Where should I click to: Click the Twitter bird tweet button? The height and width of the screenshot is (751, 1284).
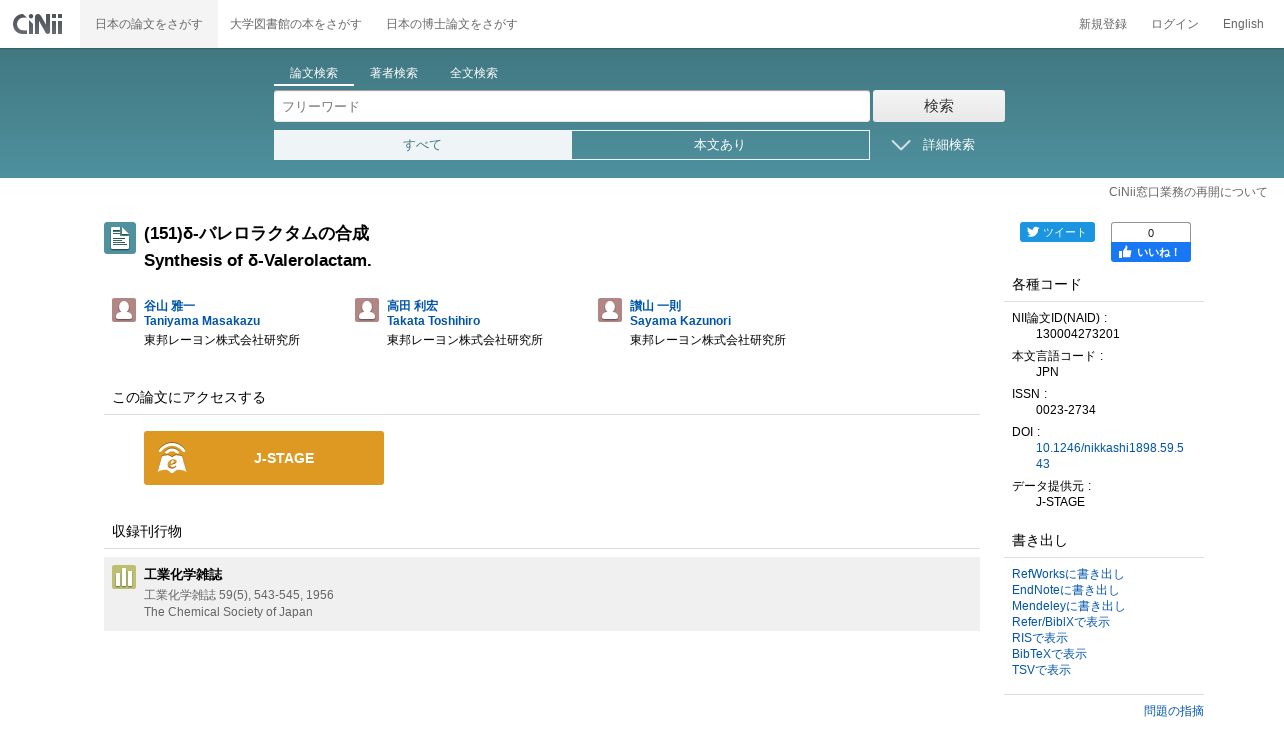pos(1057,232)
